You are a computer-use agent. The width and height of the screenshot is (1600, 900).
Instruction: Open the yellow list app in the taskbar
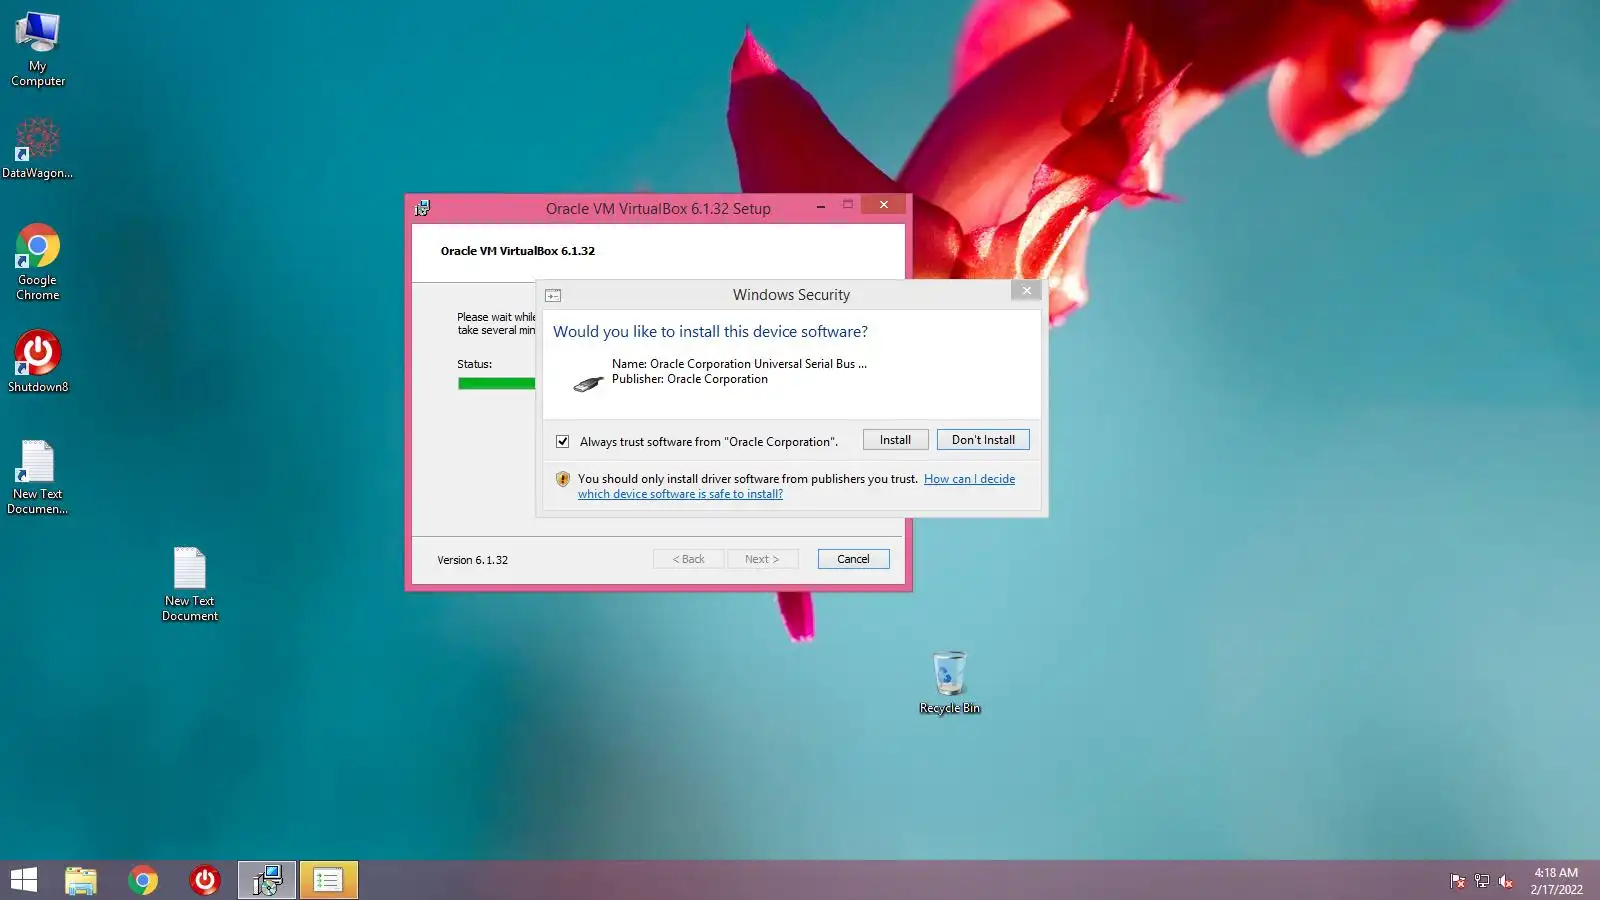tap(328, 880)
